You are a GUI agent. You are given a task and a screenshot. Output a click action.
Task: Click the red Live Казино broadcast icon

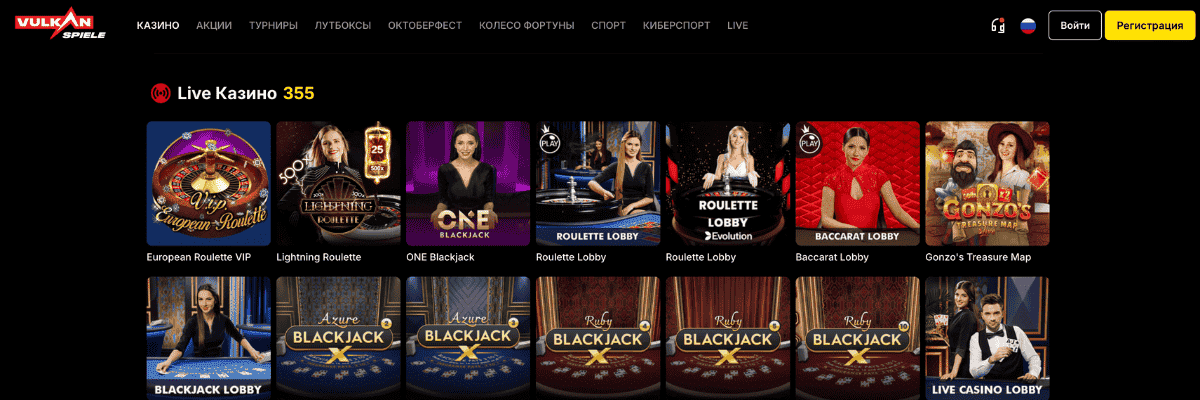point(160,93)
